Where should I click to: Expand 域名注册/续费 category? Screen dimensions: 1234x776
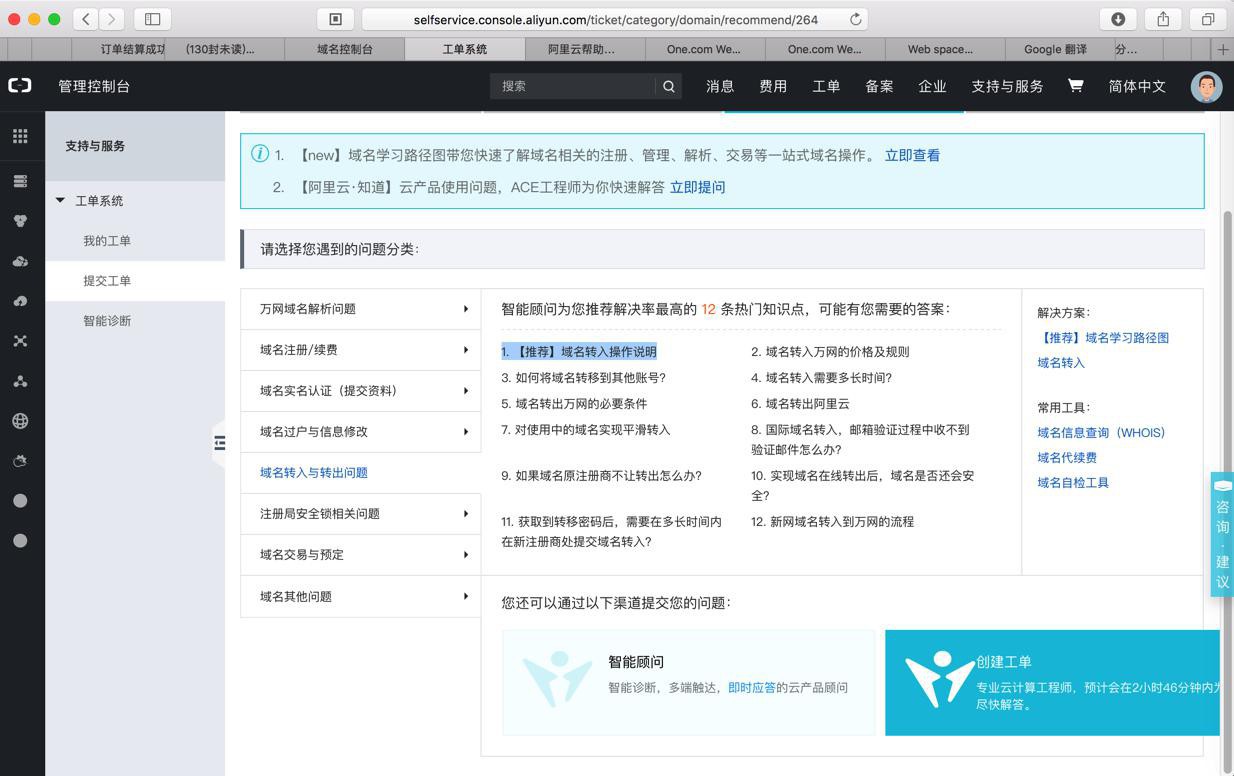tap(360, 350)
